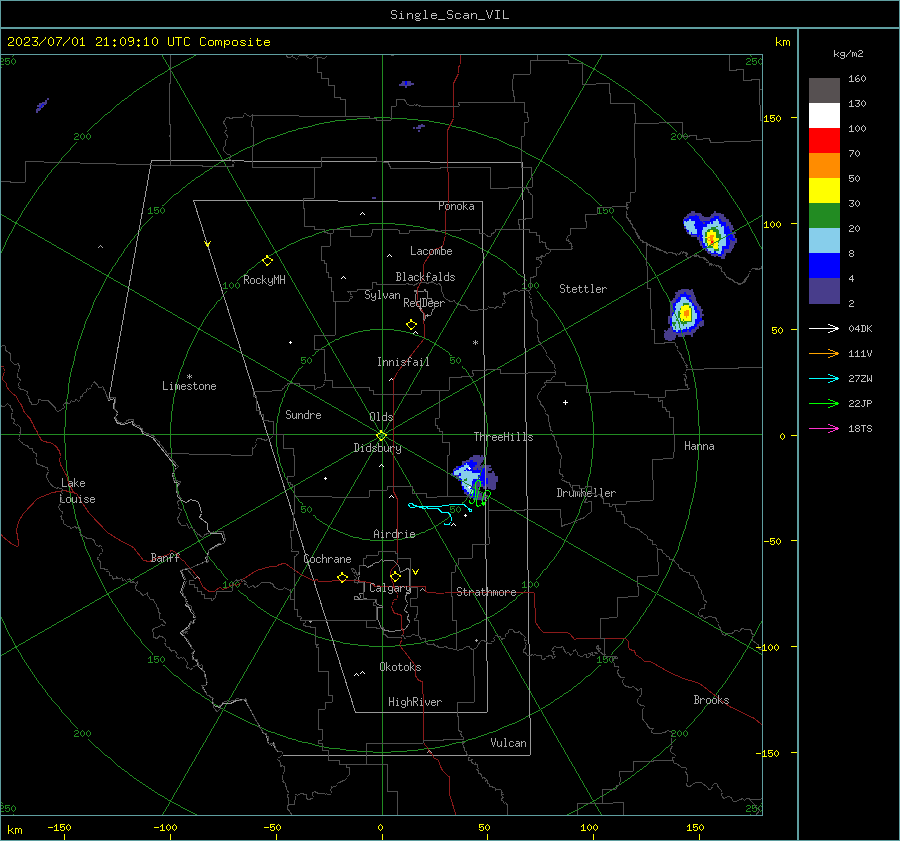Click the Banff label

[x=165, y=558]
